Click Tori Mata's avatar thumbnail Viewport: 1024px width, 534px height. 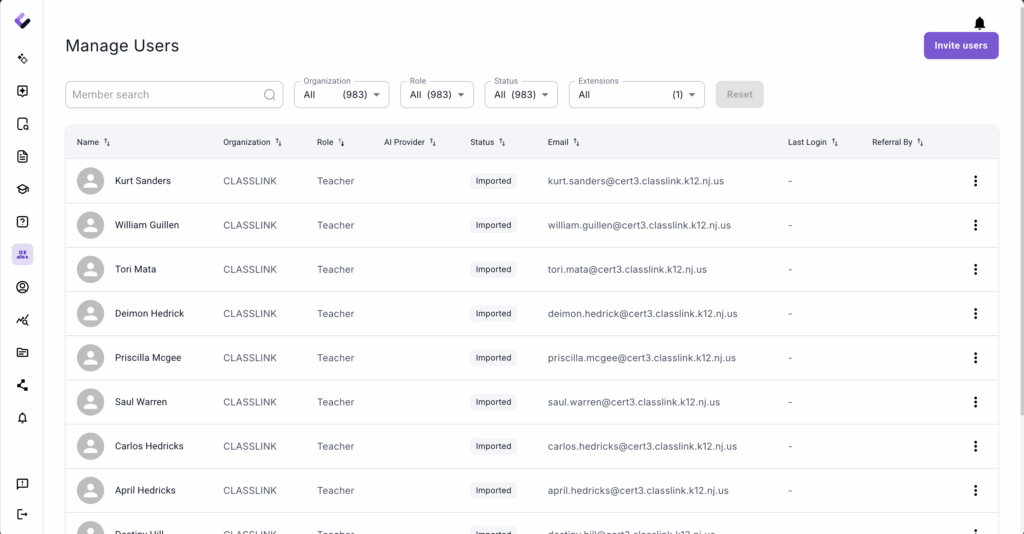91,269
